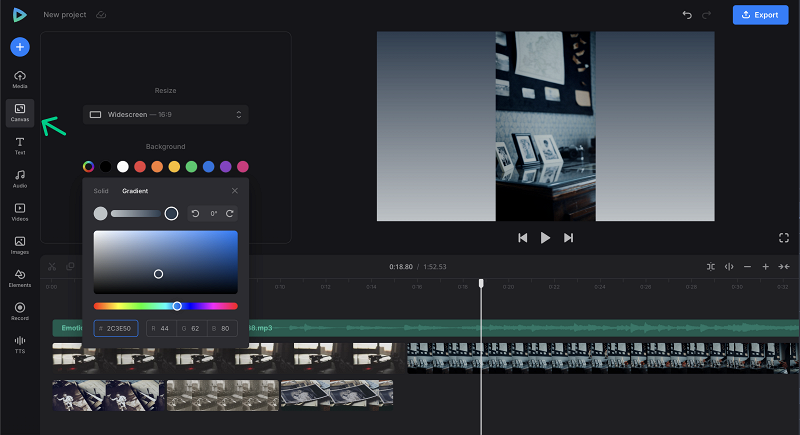Select the red background swatch

(x=140, y=167)
